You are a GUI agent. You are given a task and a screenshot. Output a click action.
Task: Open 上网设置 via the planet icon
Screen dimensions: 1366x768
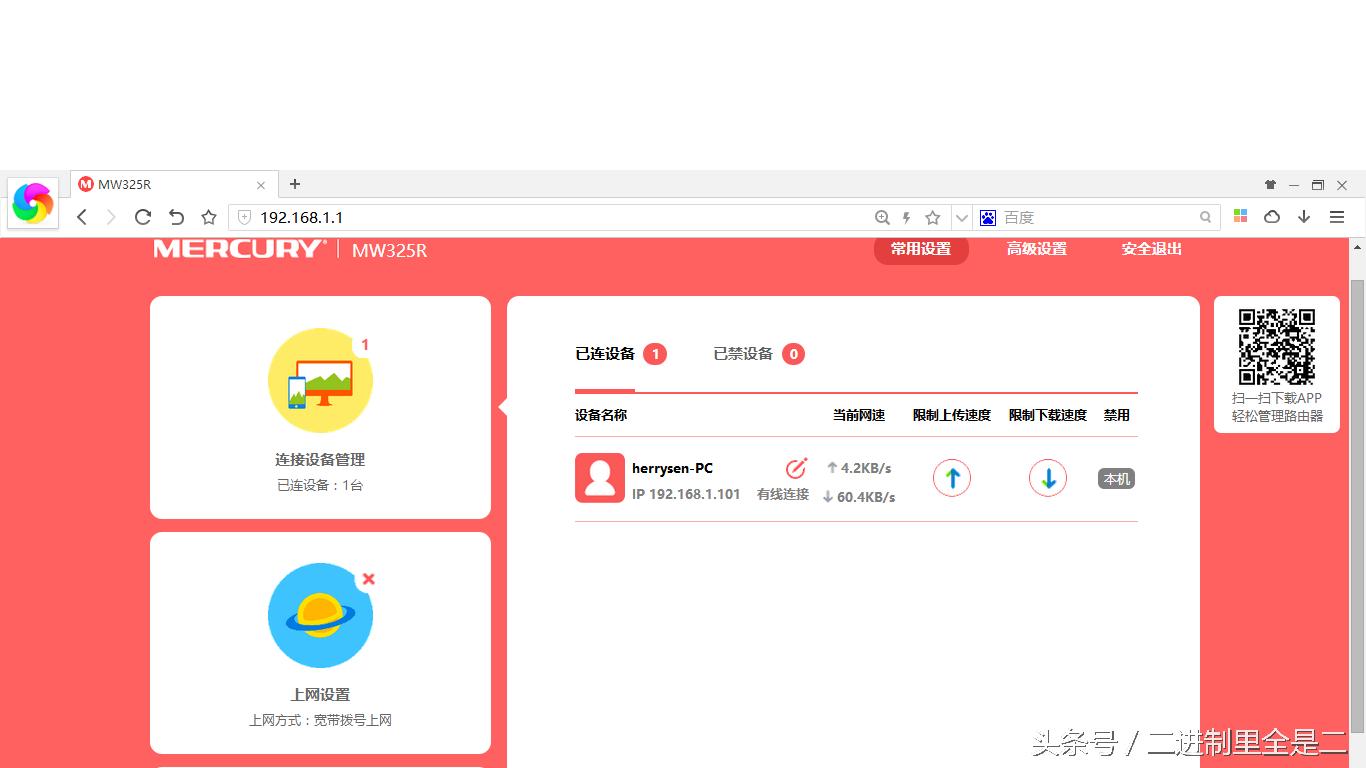coord(320,615)
